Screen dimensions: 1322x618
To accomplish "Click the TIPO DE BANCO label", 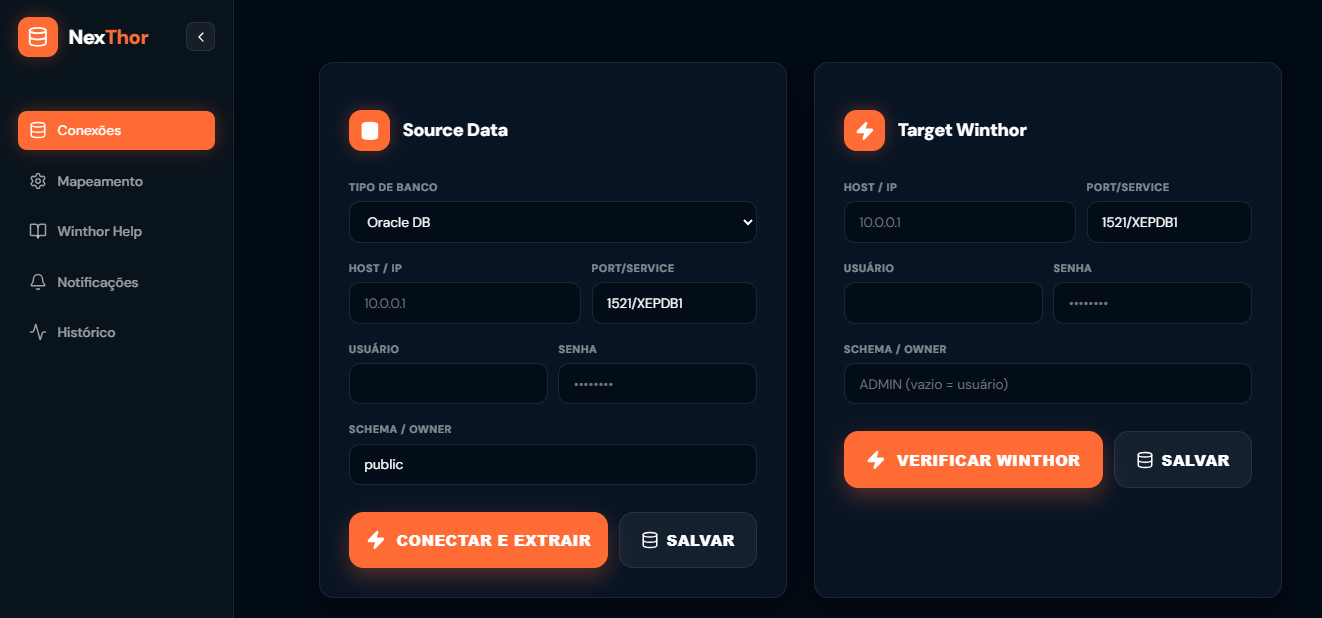I will (x=393, y=187).
